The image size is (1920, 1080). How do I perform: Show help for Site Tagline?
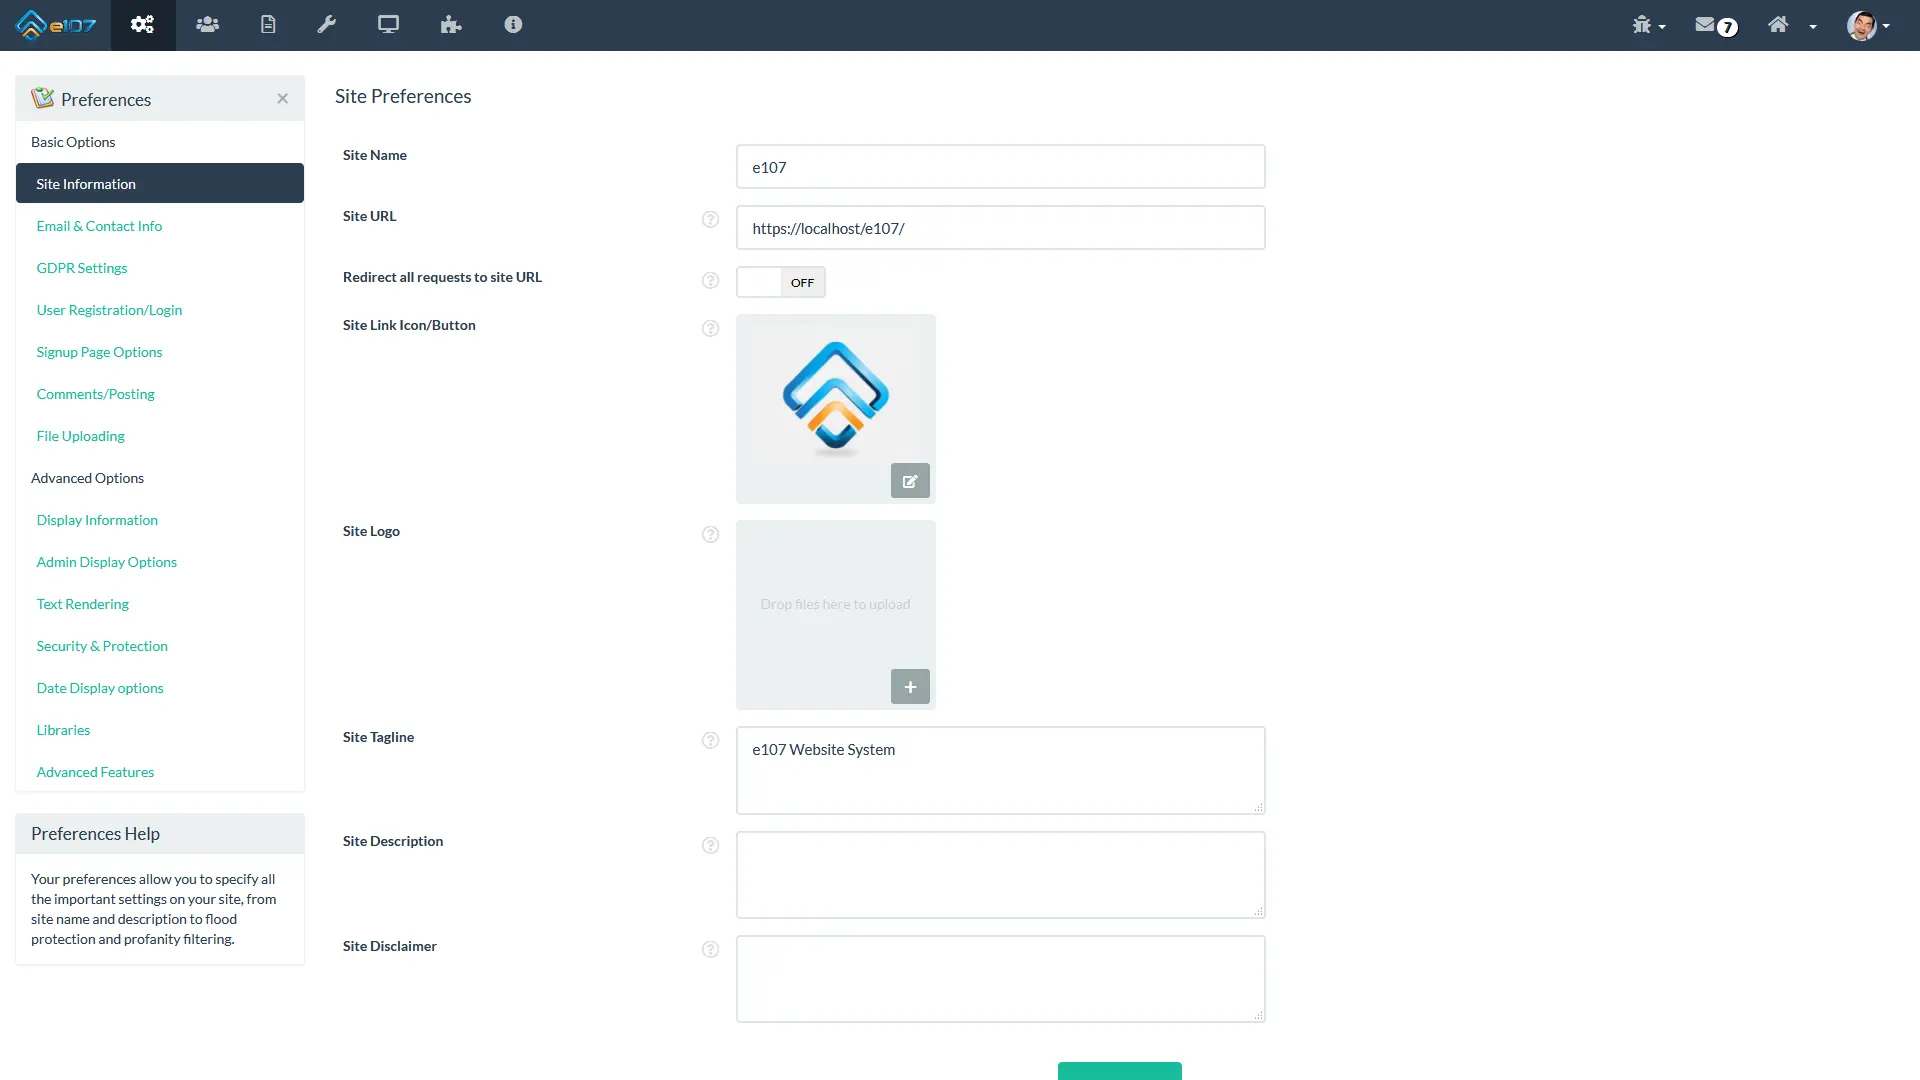click(x=710, y=740)
